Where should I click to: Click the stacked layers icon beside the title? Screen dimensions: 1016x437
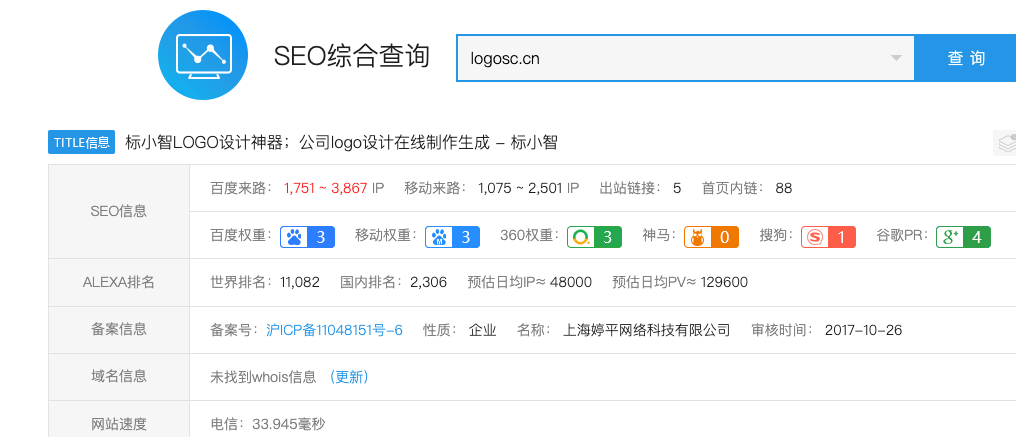click(1005, 143)
